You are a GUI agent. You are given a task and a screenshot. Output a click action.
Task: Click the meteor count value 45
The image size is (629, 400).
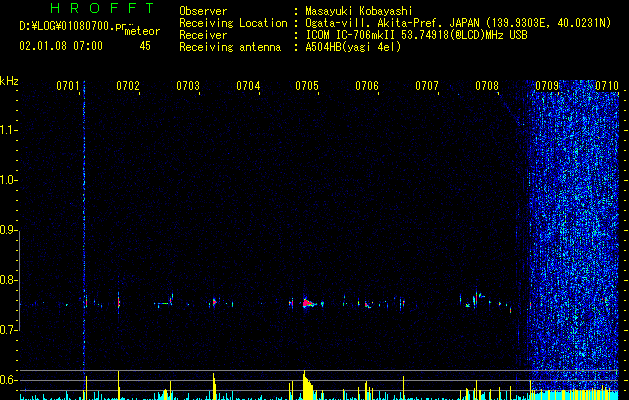[x=145, y=46]
